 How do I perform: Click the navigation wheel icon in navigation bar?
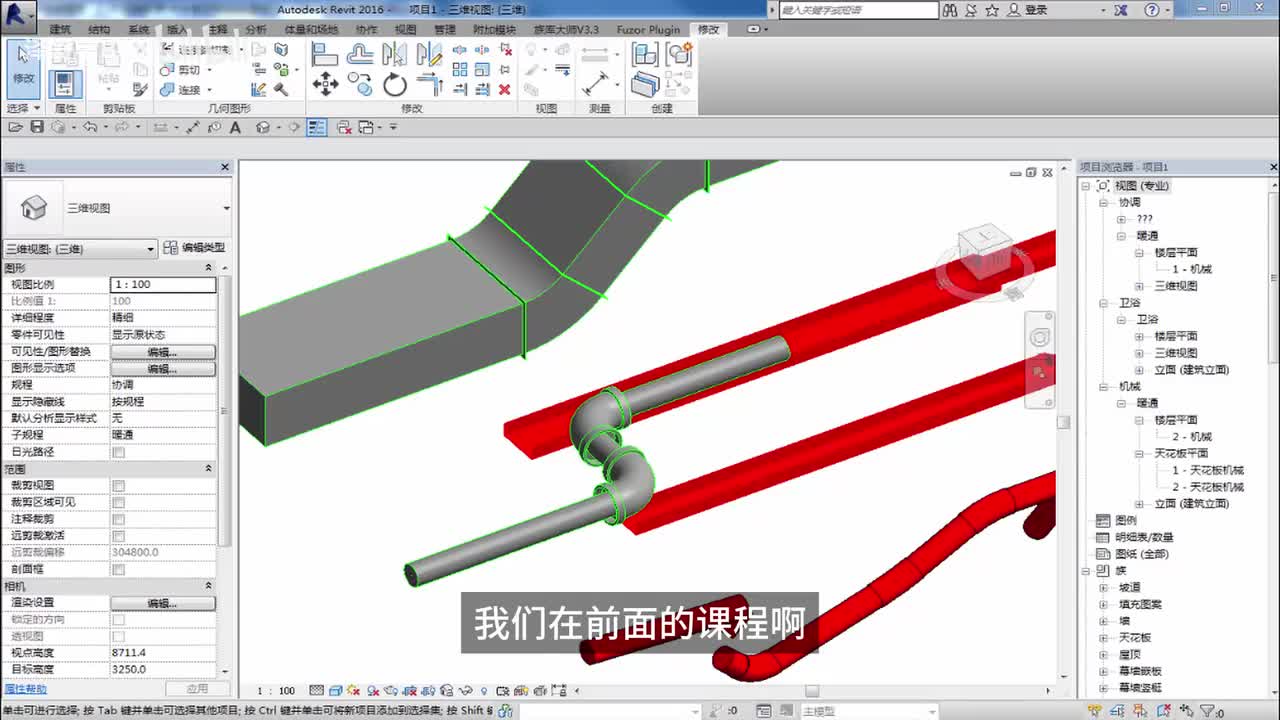click(x=1040, y=337)
